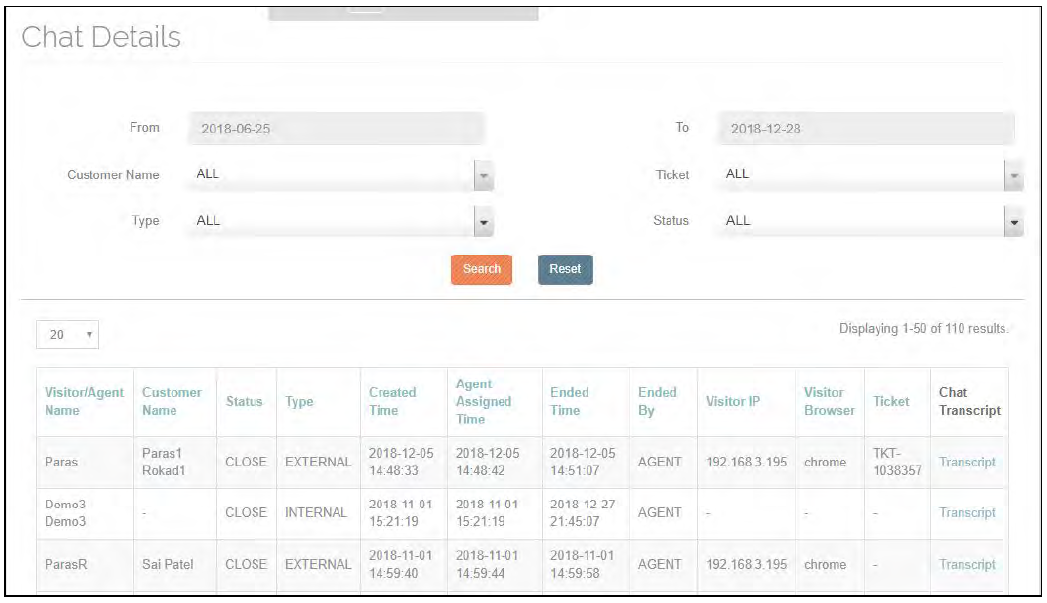Sort by Customer Name column header

(171, 401)
